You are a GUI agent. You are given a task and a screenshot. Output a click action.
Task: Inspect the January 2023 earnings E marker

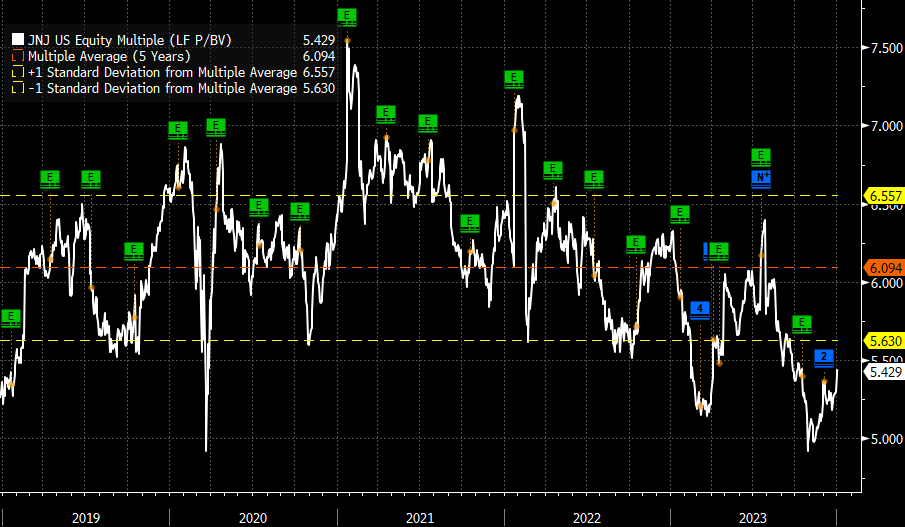[680, 215]
